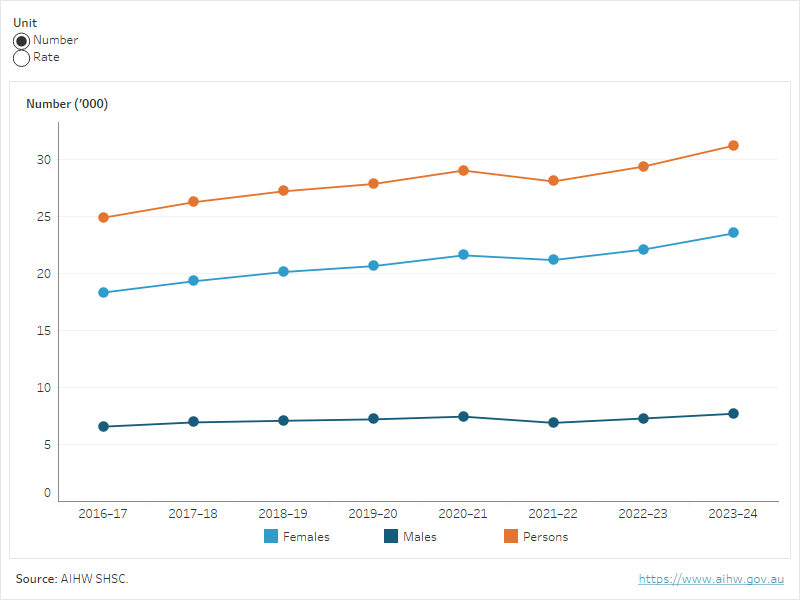
Task: Click the Persons data point for 2023–24
Action: click(x=733, y=146)
